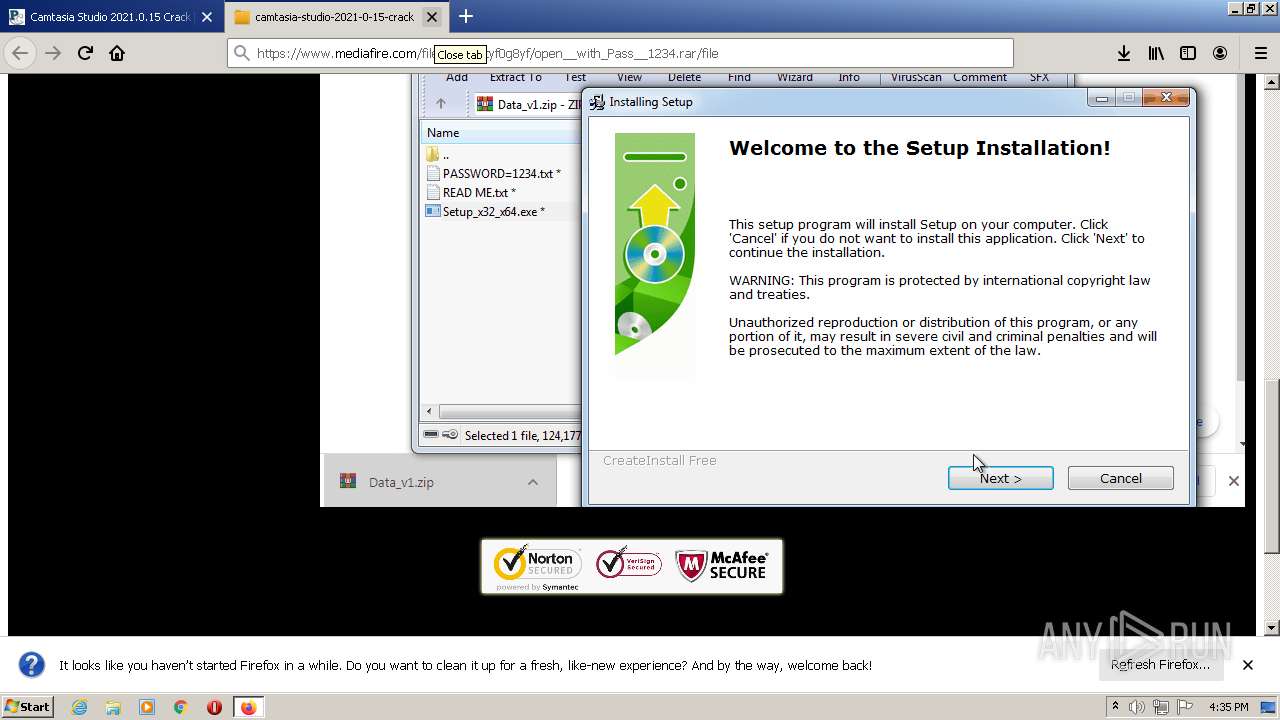Click SFX in the WinRAR toolbar
This screenshot has height=720, width=1280.
pos(1039,77)
